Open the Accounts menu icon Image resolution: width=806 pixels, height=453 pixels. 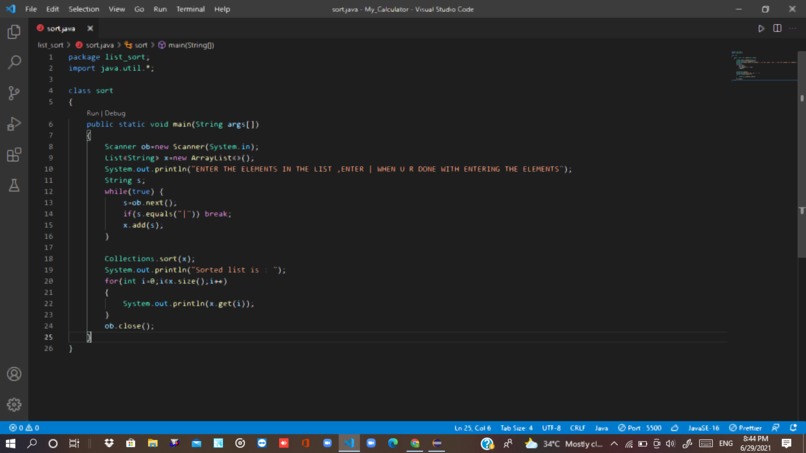click(x=14, y=374)
